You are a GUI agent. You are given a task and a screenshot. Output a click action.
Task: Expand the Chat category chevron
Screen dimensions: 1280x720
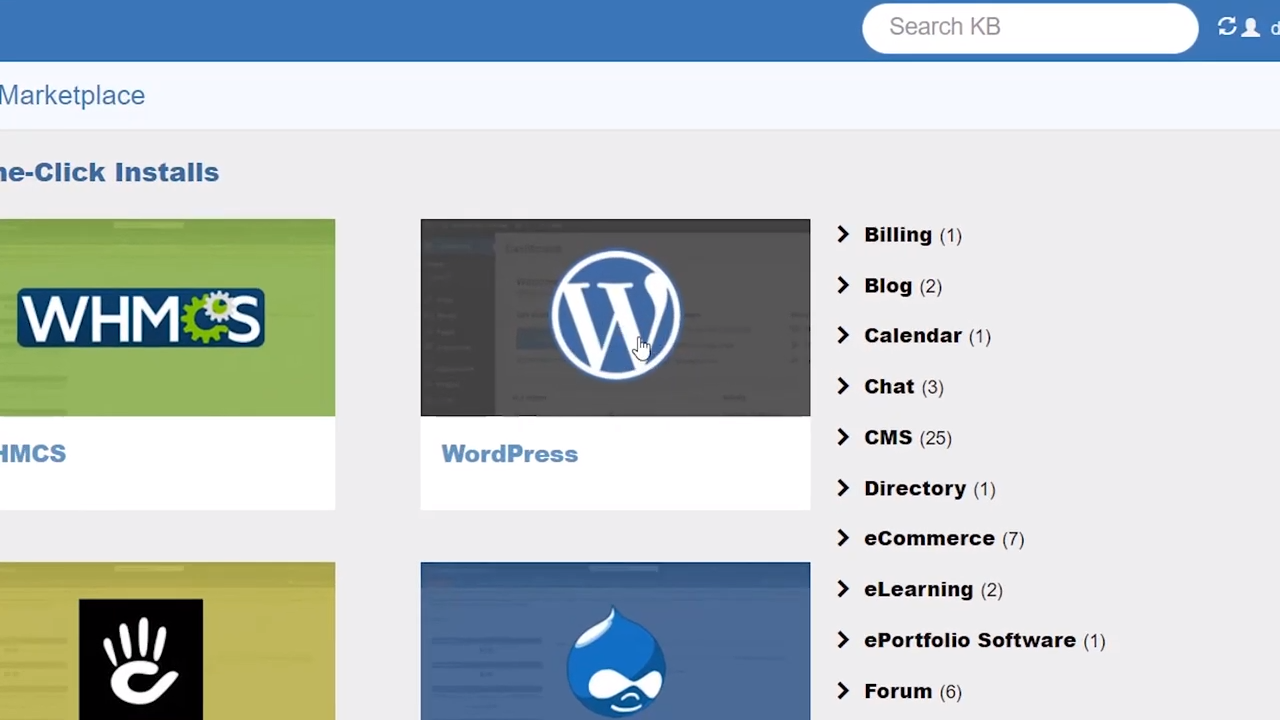point(843,386)
